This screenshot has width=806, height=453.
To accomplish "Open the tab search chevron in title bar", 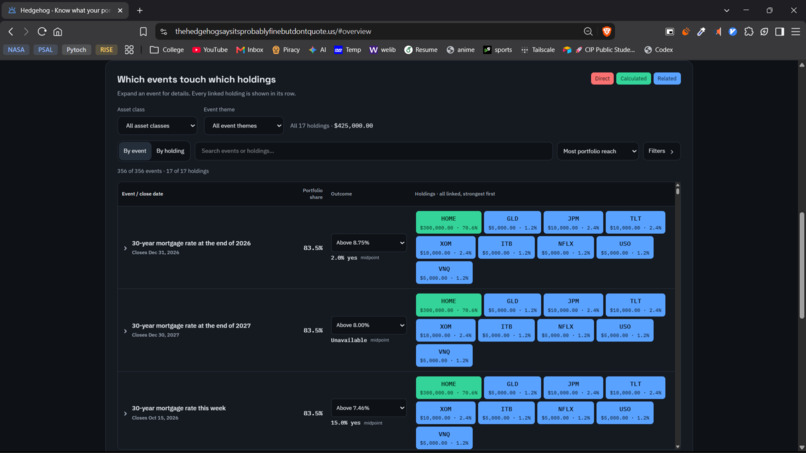I will click(726, 10).
